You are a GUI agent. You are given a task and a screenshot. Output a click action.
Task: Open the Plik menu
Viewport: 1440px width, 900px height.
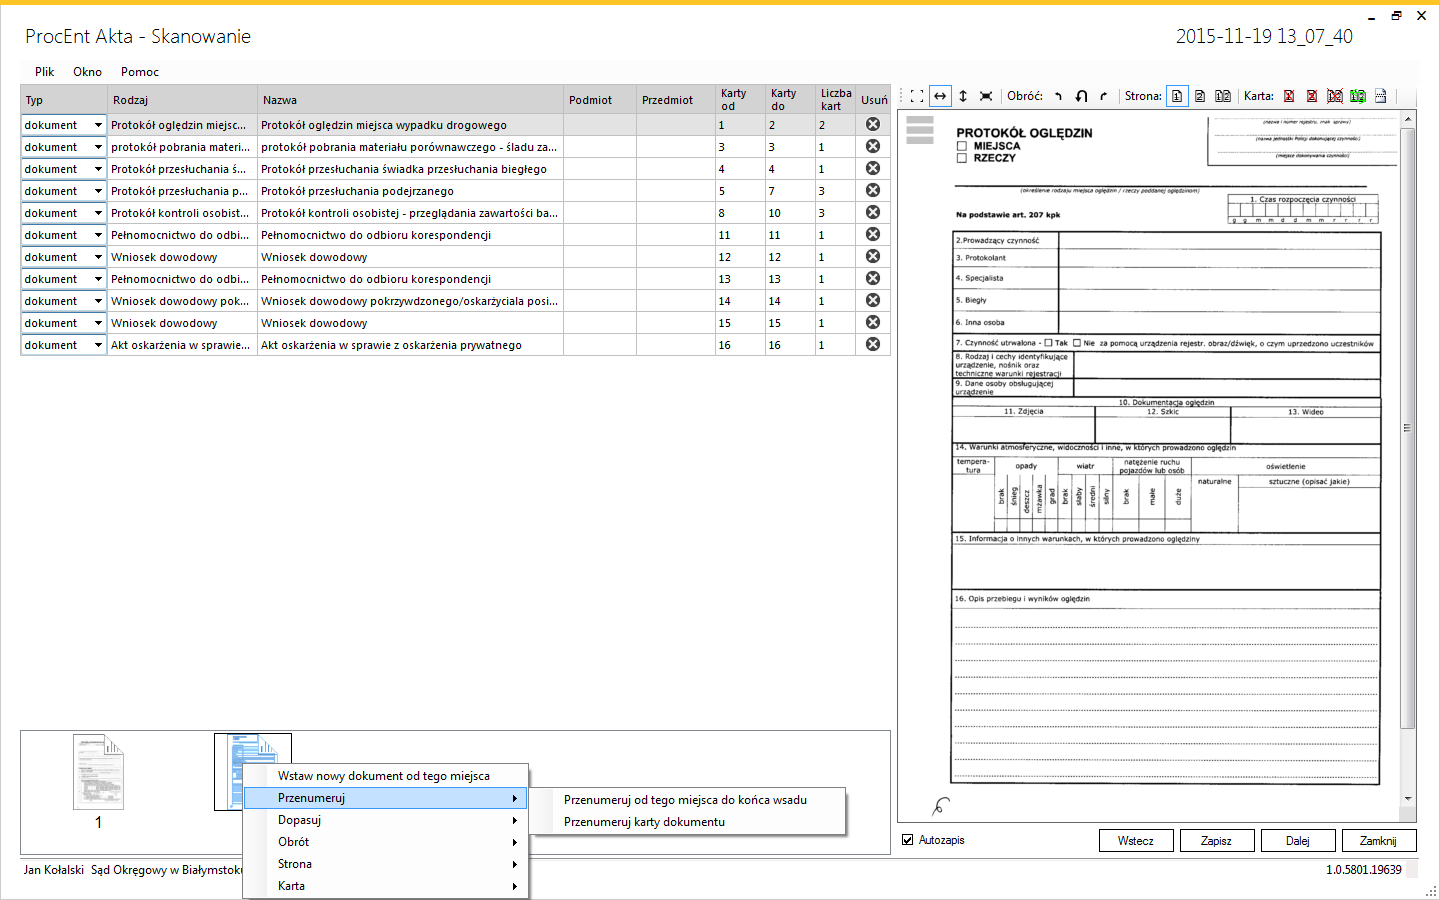(x=45, y=72)
